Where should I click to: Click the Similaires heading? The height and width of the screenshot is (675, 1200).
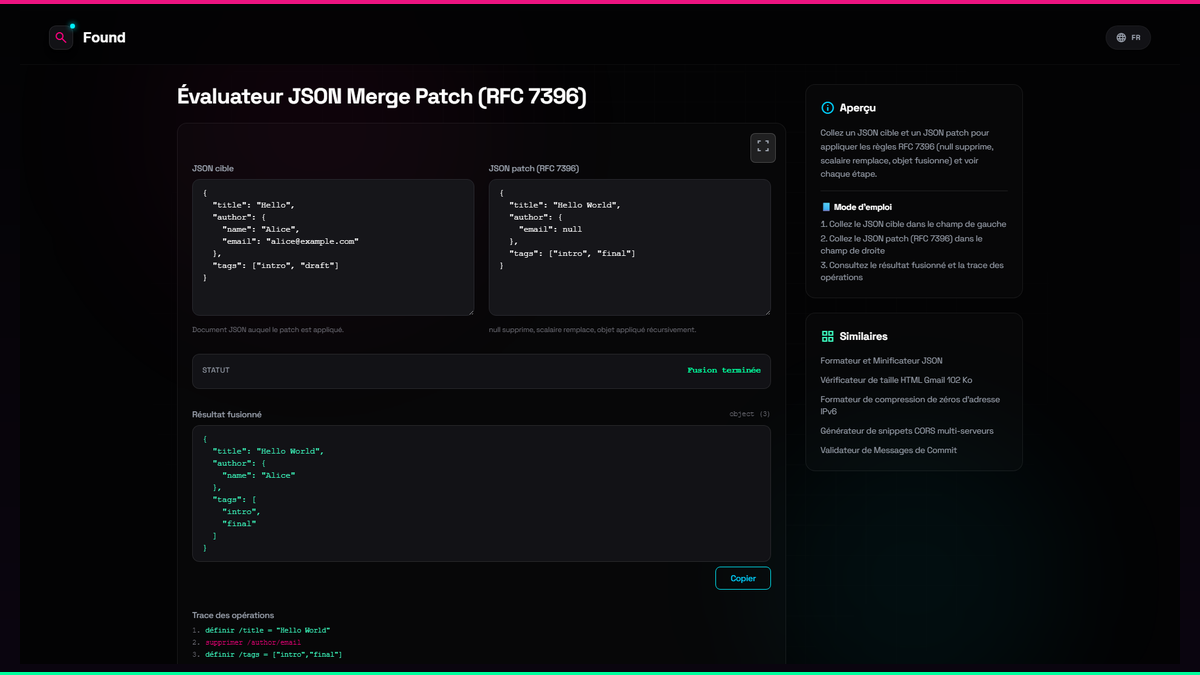[x=864, y=337]
